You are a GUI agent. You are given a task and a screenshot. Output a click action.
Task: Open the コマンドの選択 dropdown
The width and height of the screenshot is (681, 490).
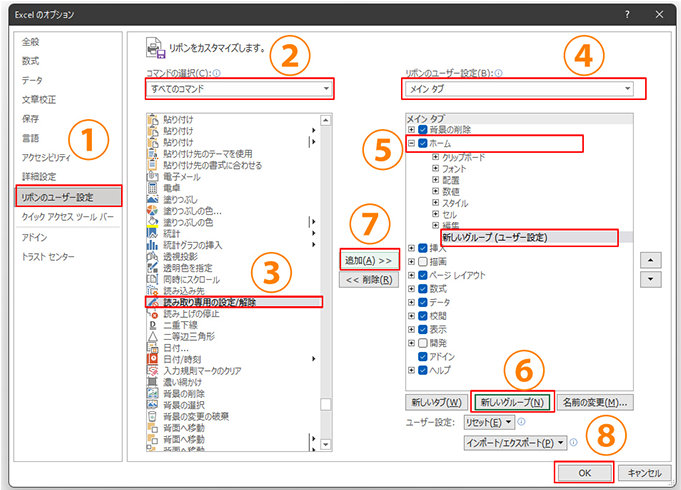click(239, 89)
